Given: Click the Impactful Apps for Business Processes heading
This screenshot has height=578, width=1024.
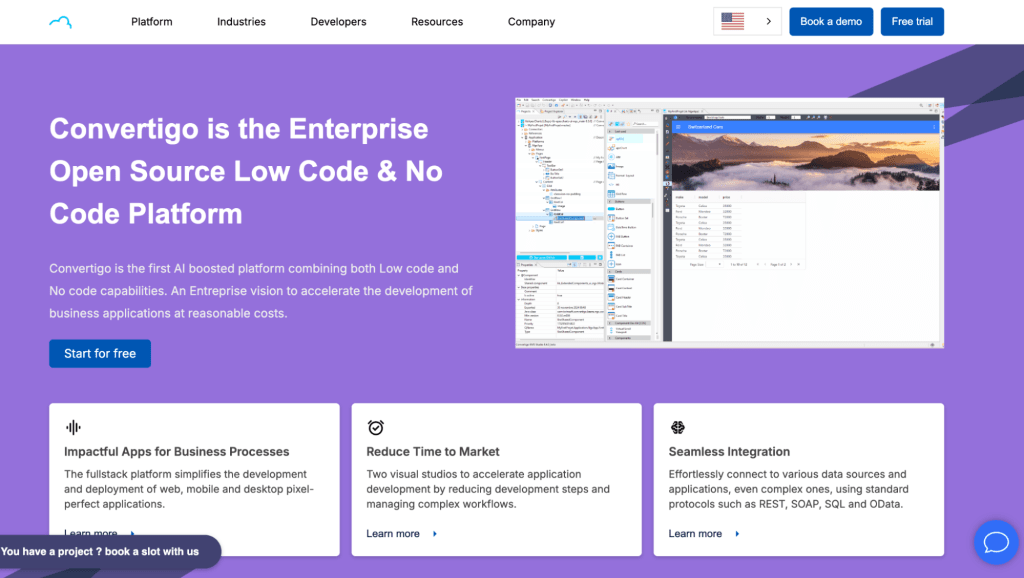Looking at the screenshot, I should [x=176, y=451].
